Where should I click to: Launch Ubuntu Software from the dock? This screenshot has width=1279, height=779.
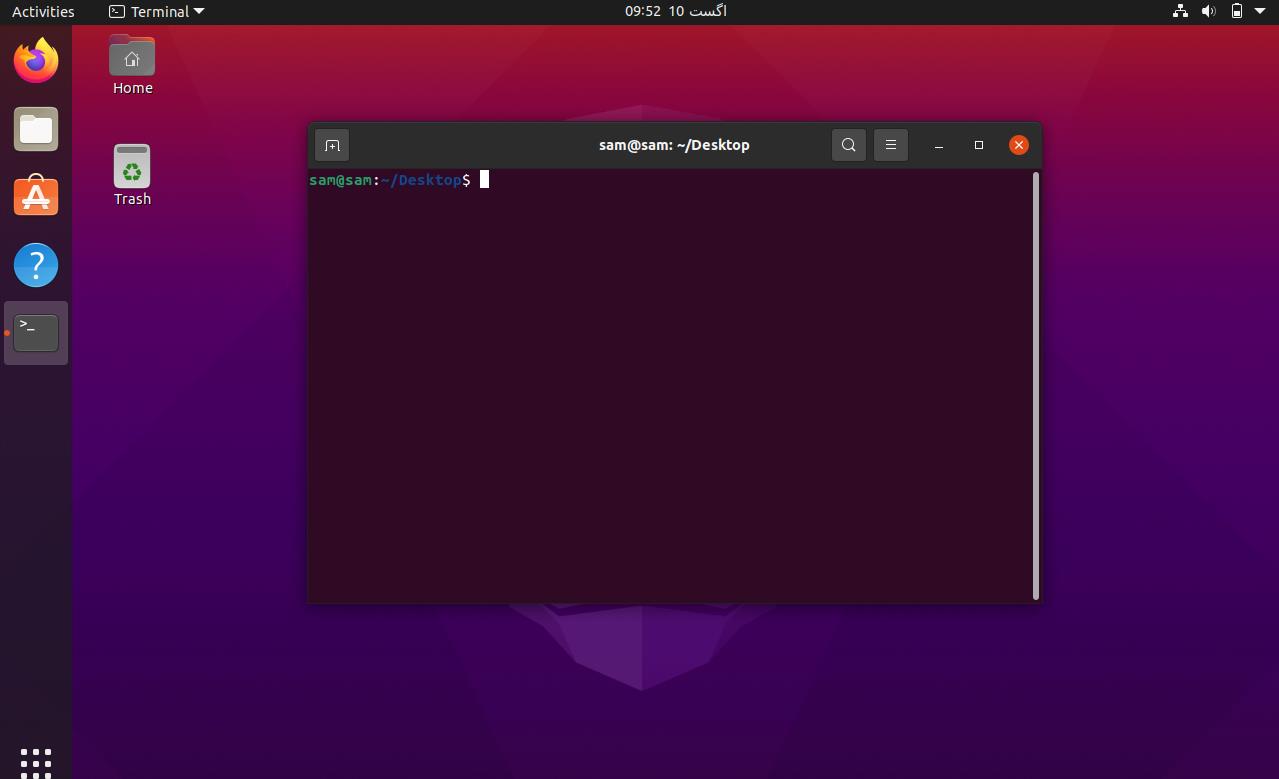pos(36,196)
